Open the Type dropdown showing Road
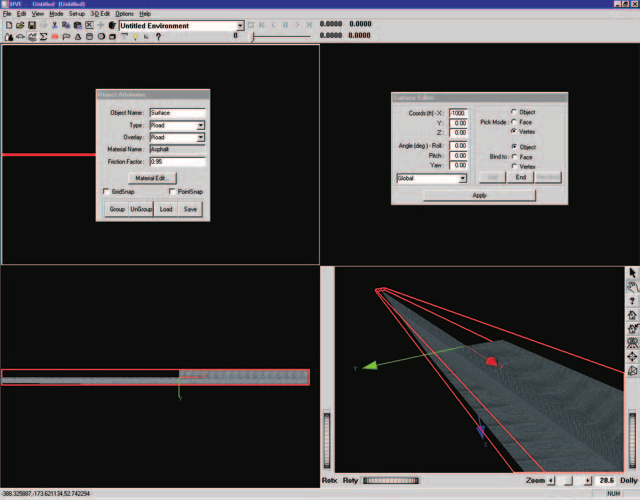Image resolution: width=640 pixels, height=500 pixels. click(177, 125)
